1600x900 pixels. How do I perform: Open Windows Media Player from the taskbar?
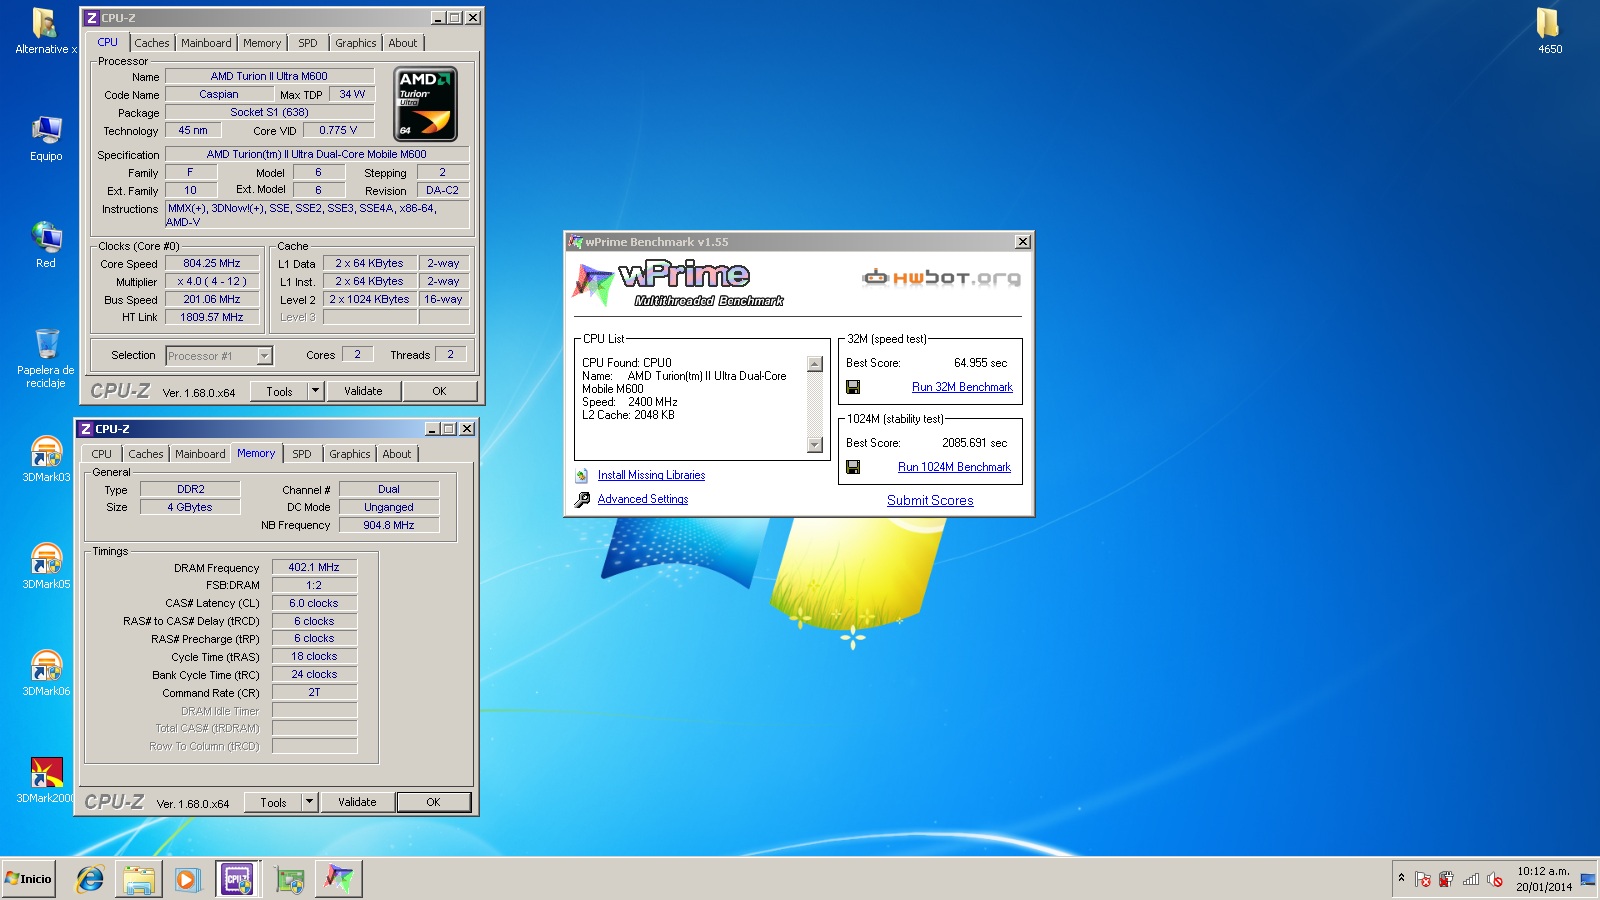click(187, 879)
